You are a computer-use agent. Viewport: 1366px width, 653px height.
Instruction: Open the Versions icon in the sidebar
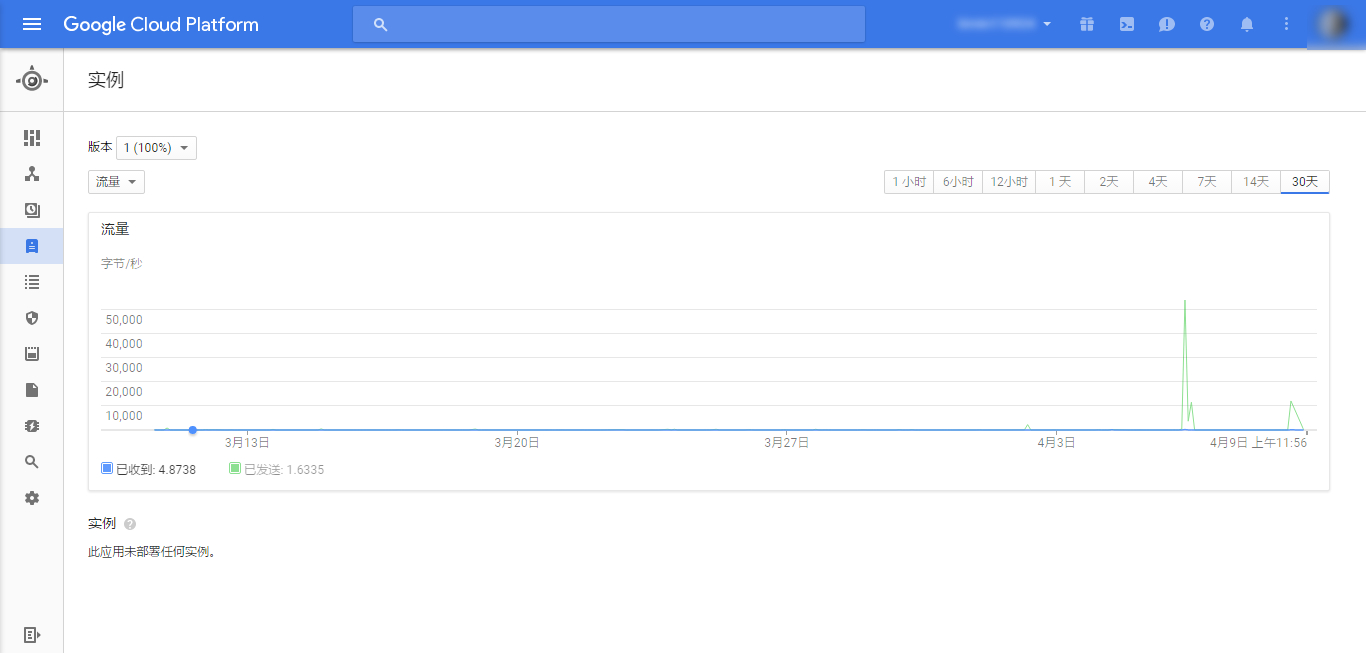click(32, 210)
